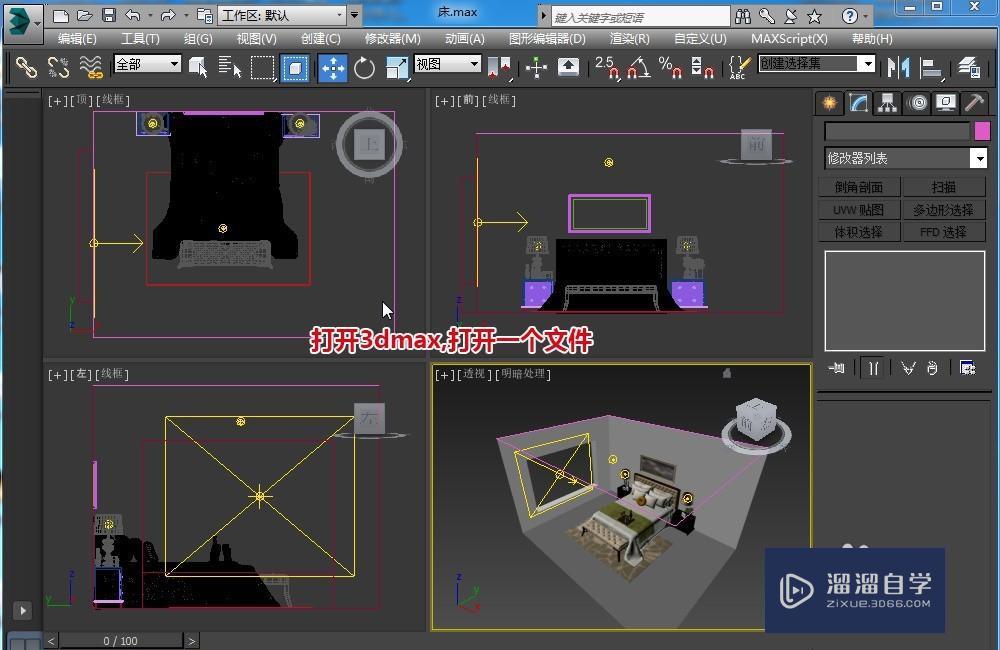Click the 倒角剖面 modifier button
This screenshot has height=650, width=1000.
(859, 187)
